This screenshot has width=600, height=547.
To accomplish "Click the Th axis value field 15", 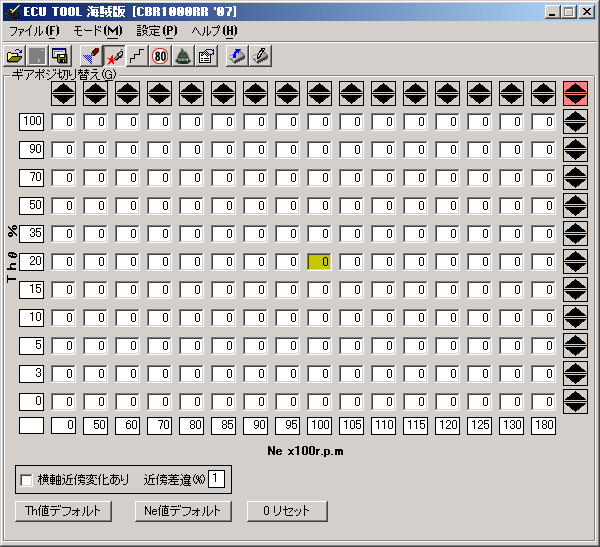I will click(32, 289).
